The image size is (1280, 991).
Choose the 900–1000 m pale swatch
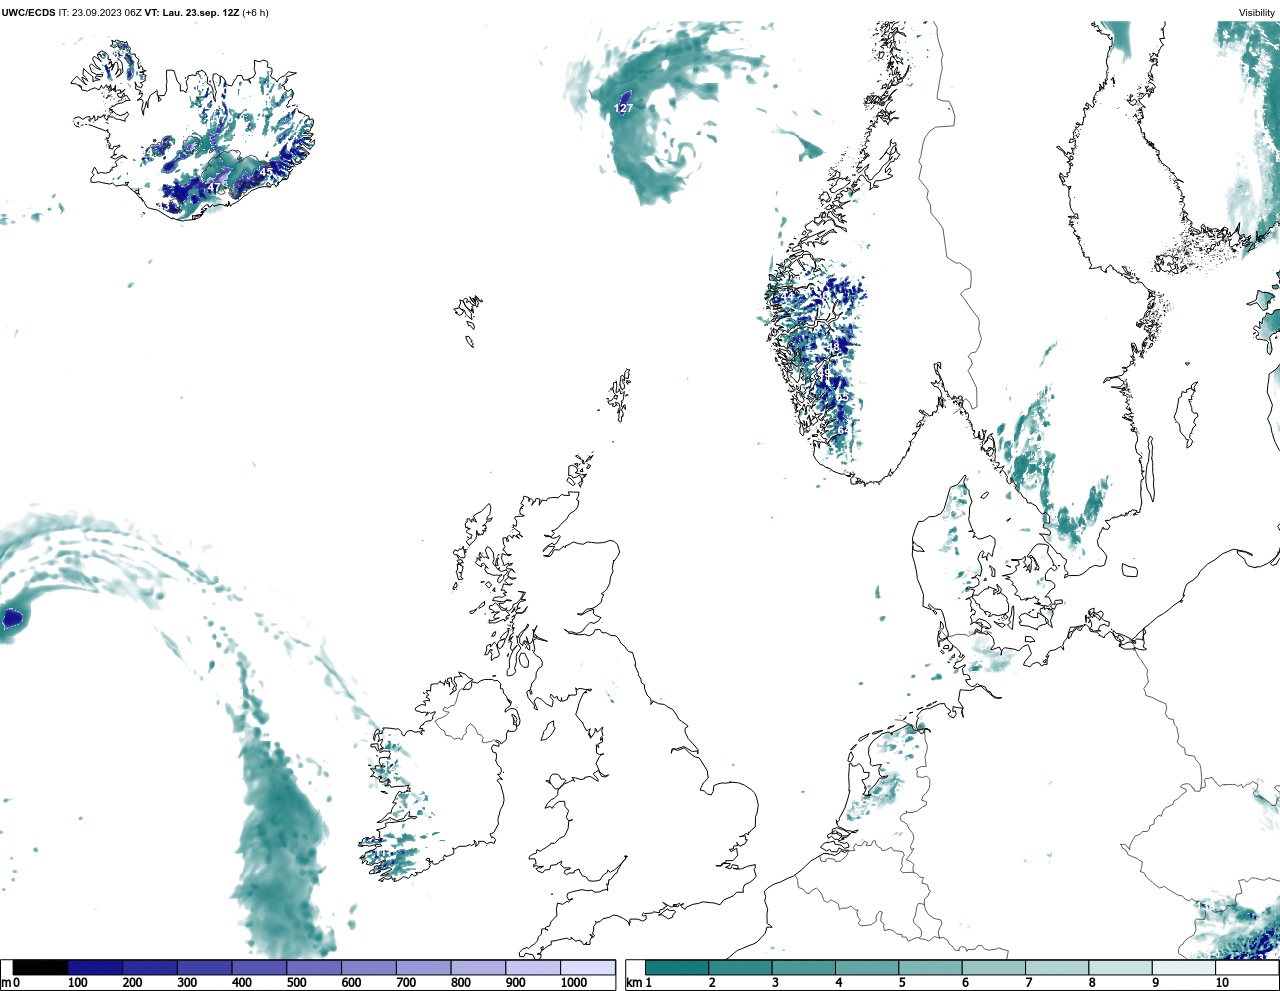click(532, 968)
